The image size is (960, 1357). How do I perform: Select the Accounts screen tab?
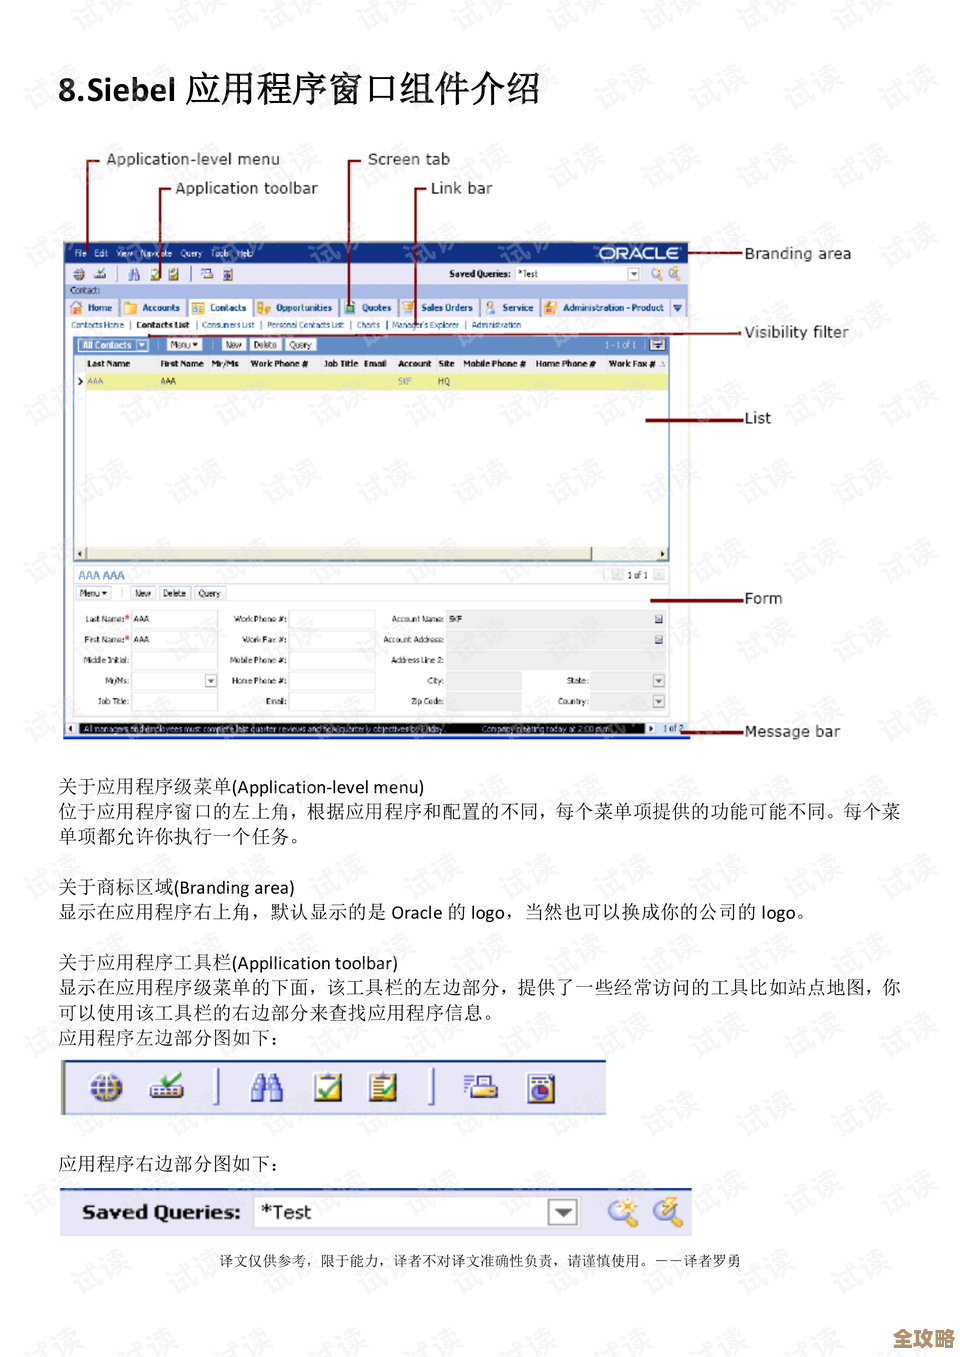[160, 308]
